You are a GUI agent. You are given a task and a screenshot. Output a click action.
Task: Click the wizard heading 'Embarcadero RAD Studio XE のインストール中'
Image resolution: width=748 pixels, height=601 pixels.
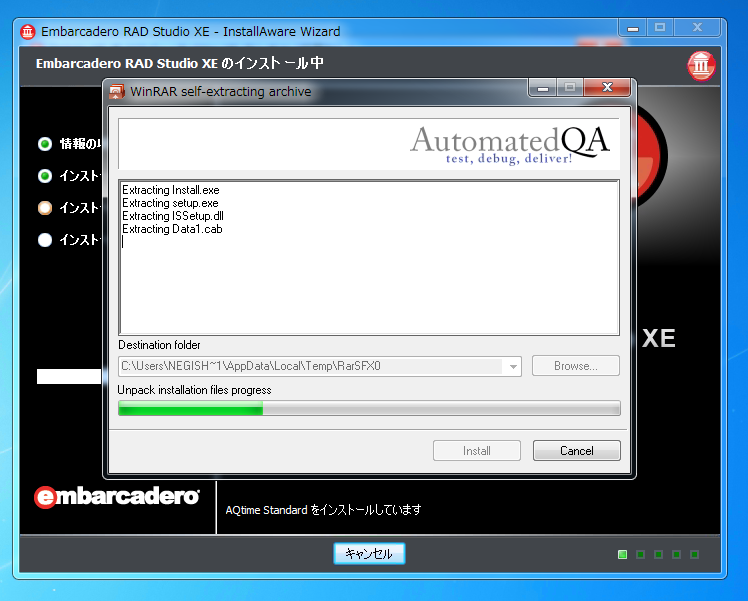179,63
